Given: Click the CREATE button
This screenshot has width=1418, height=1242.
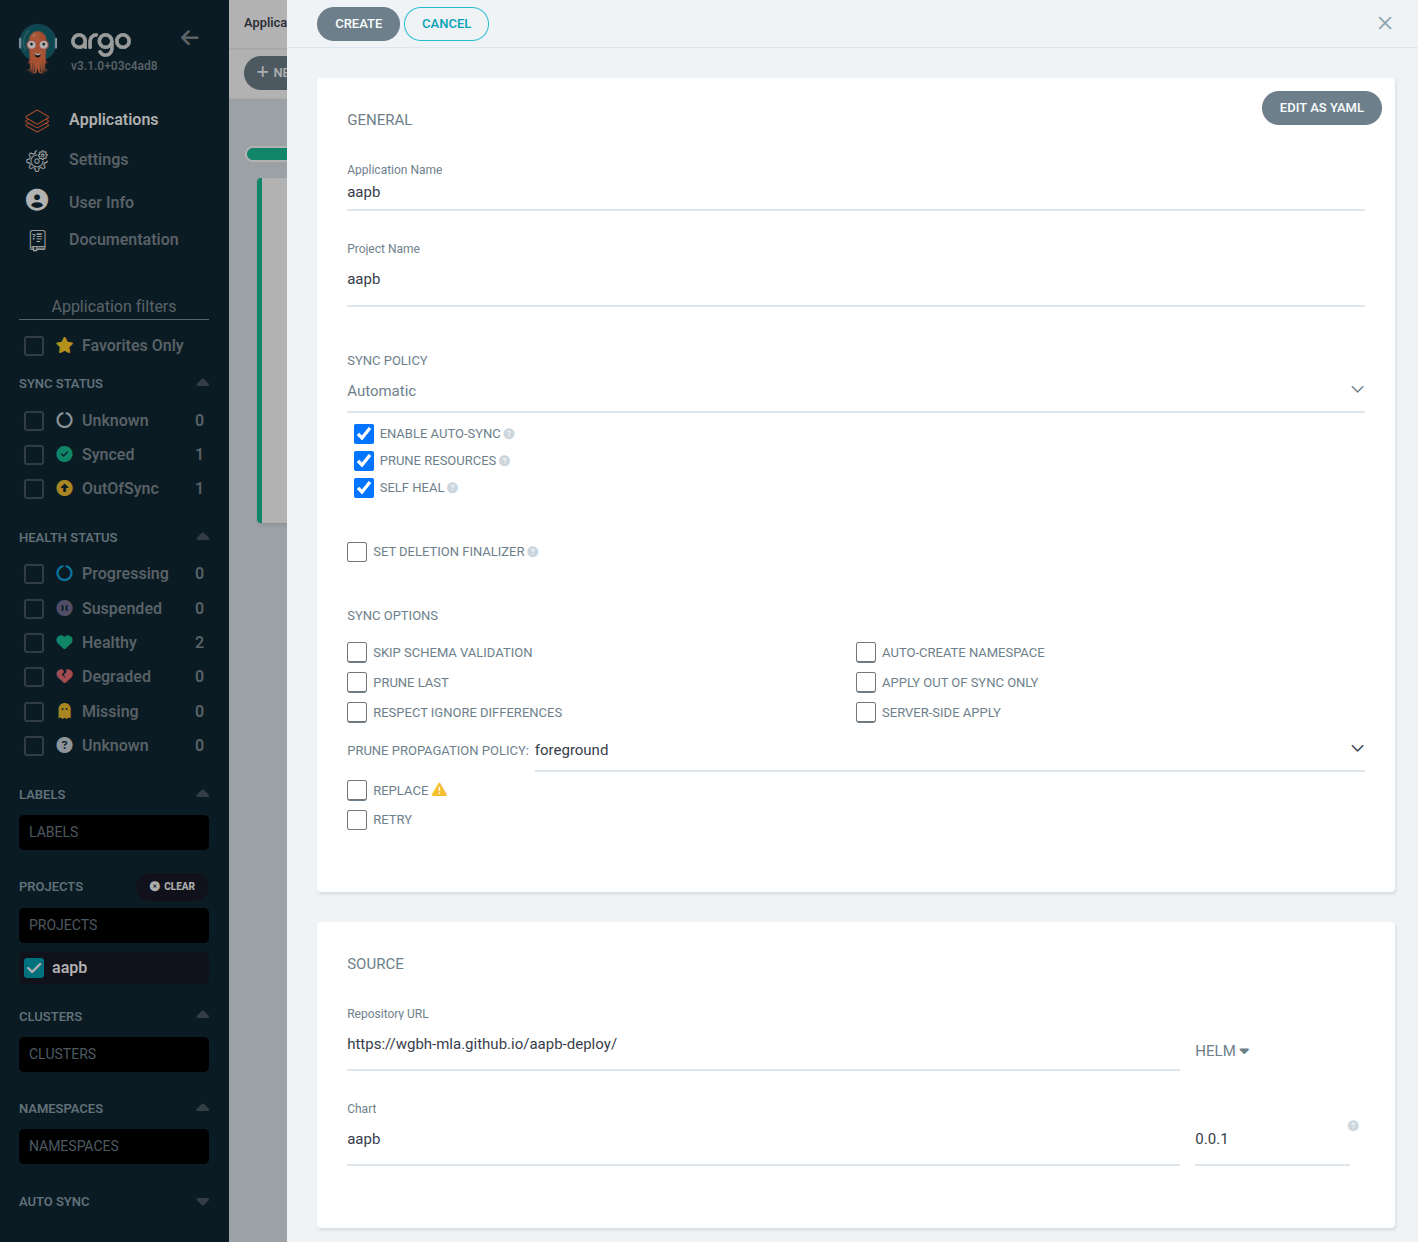Looking at the screenshot, I should point(358,23).
